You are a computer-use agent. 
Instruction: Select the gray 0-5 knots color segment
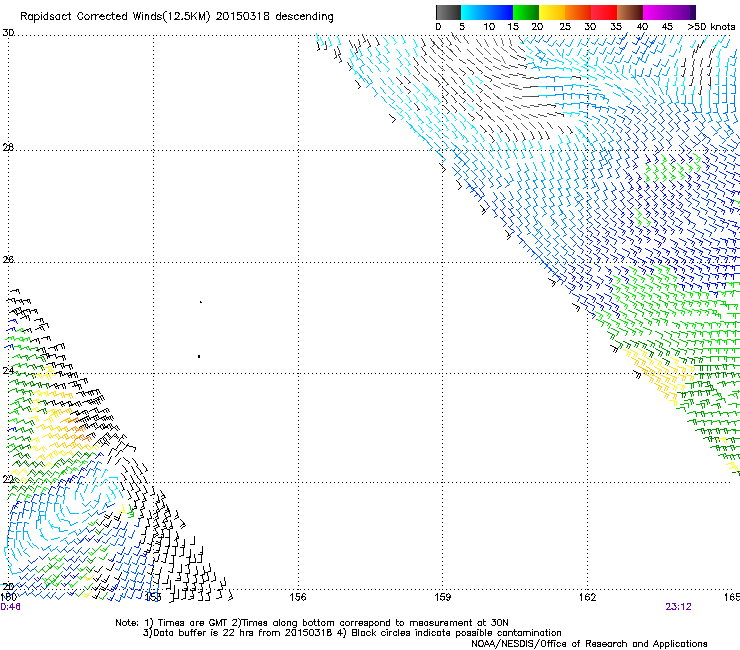(448, 12)
